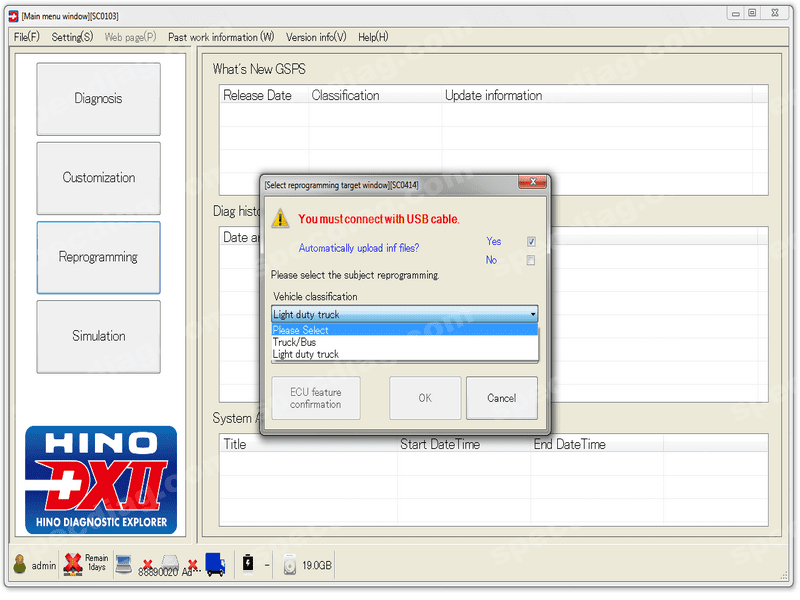Image resolution: width=800 pixels, height=600 pixels.
Task: Click 'Please select the subject reprogramming.' text
Action: point(355,275)
